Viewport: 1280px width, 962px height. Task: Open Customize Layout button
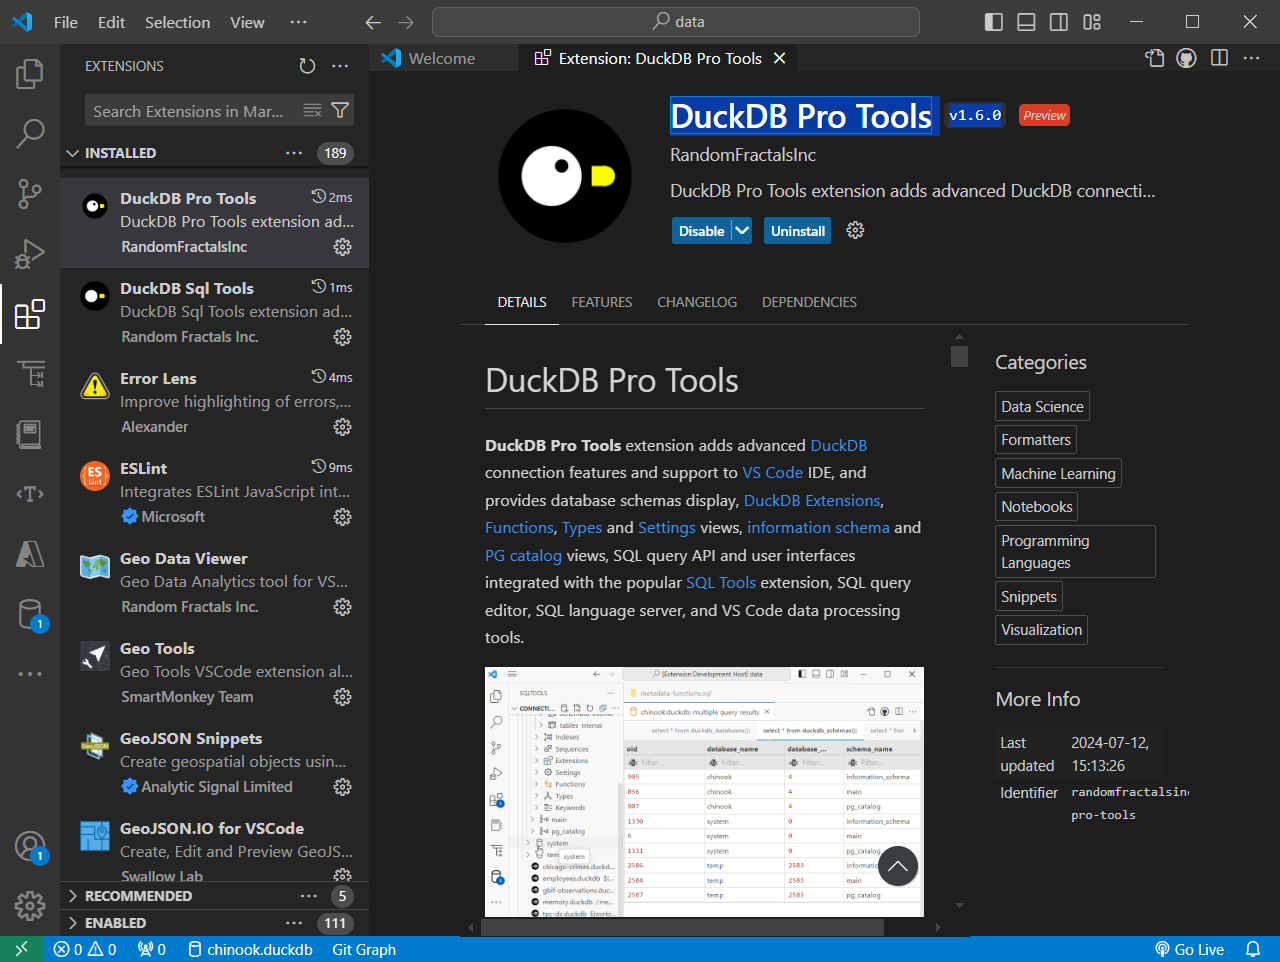coord(1091,22)
